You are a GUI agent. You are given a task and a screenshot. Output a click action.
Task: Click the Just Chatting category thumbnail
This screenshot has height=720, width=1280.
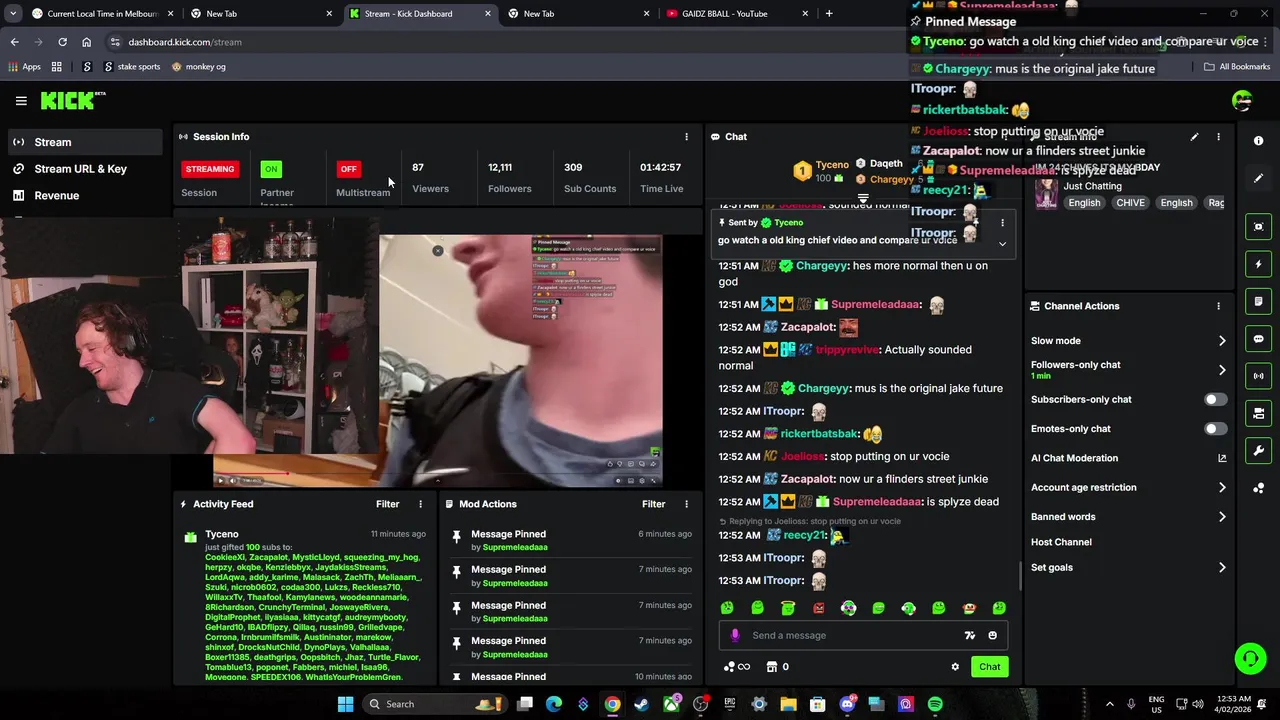[x=1046, y=193]
